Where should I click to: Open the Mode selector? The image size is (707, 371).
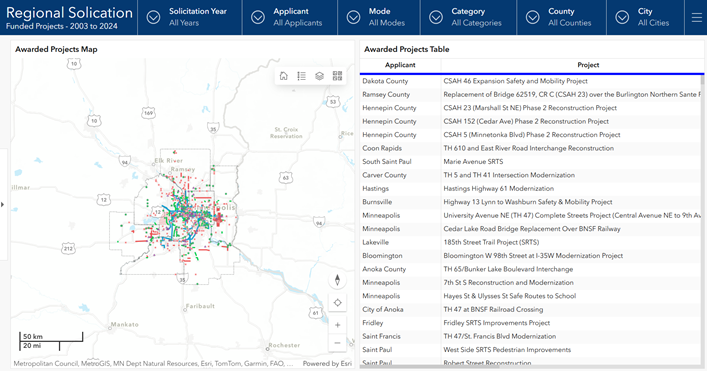pos(379,18)
